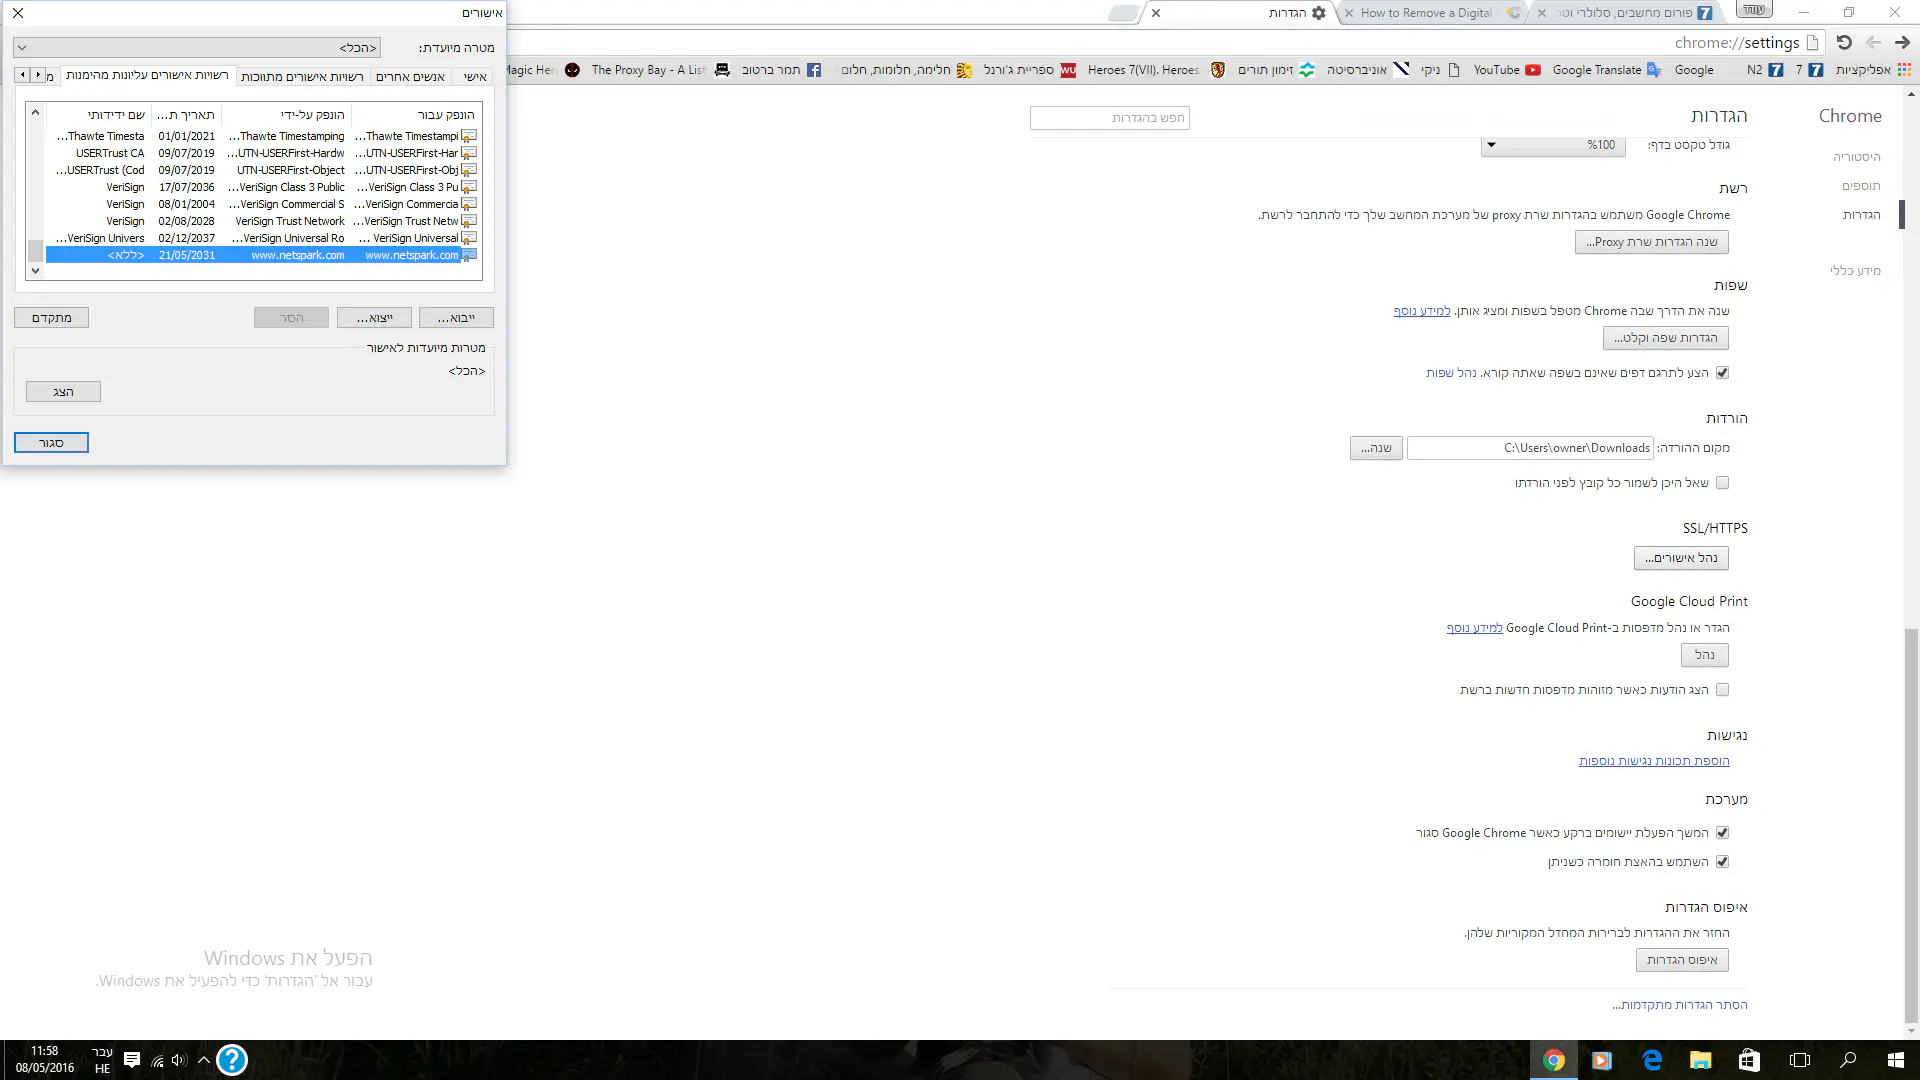The width and height of the screenshot is (1920, 1080).
Task: Open the Apps grid bookmark icon
Action: (1904, 70)
